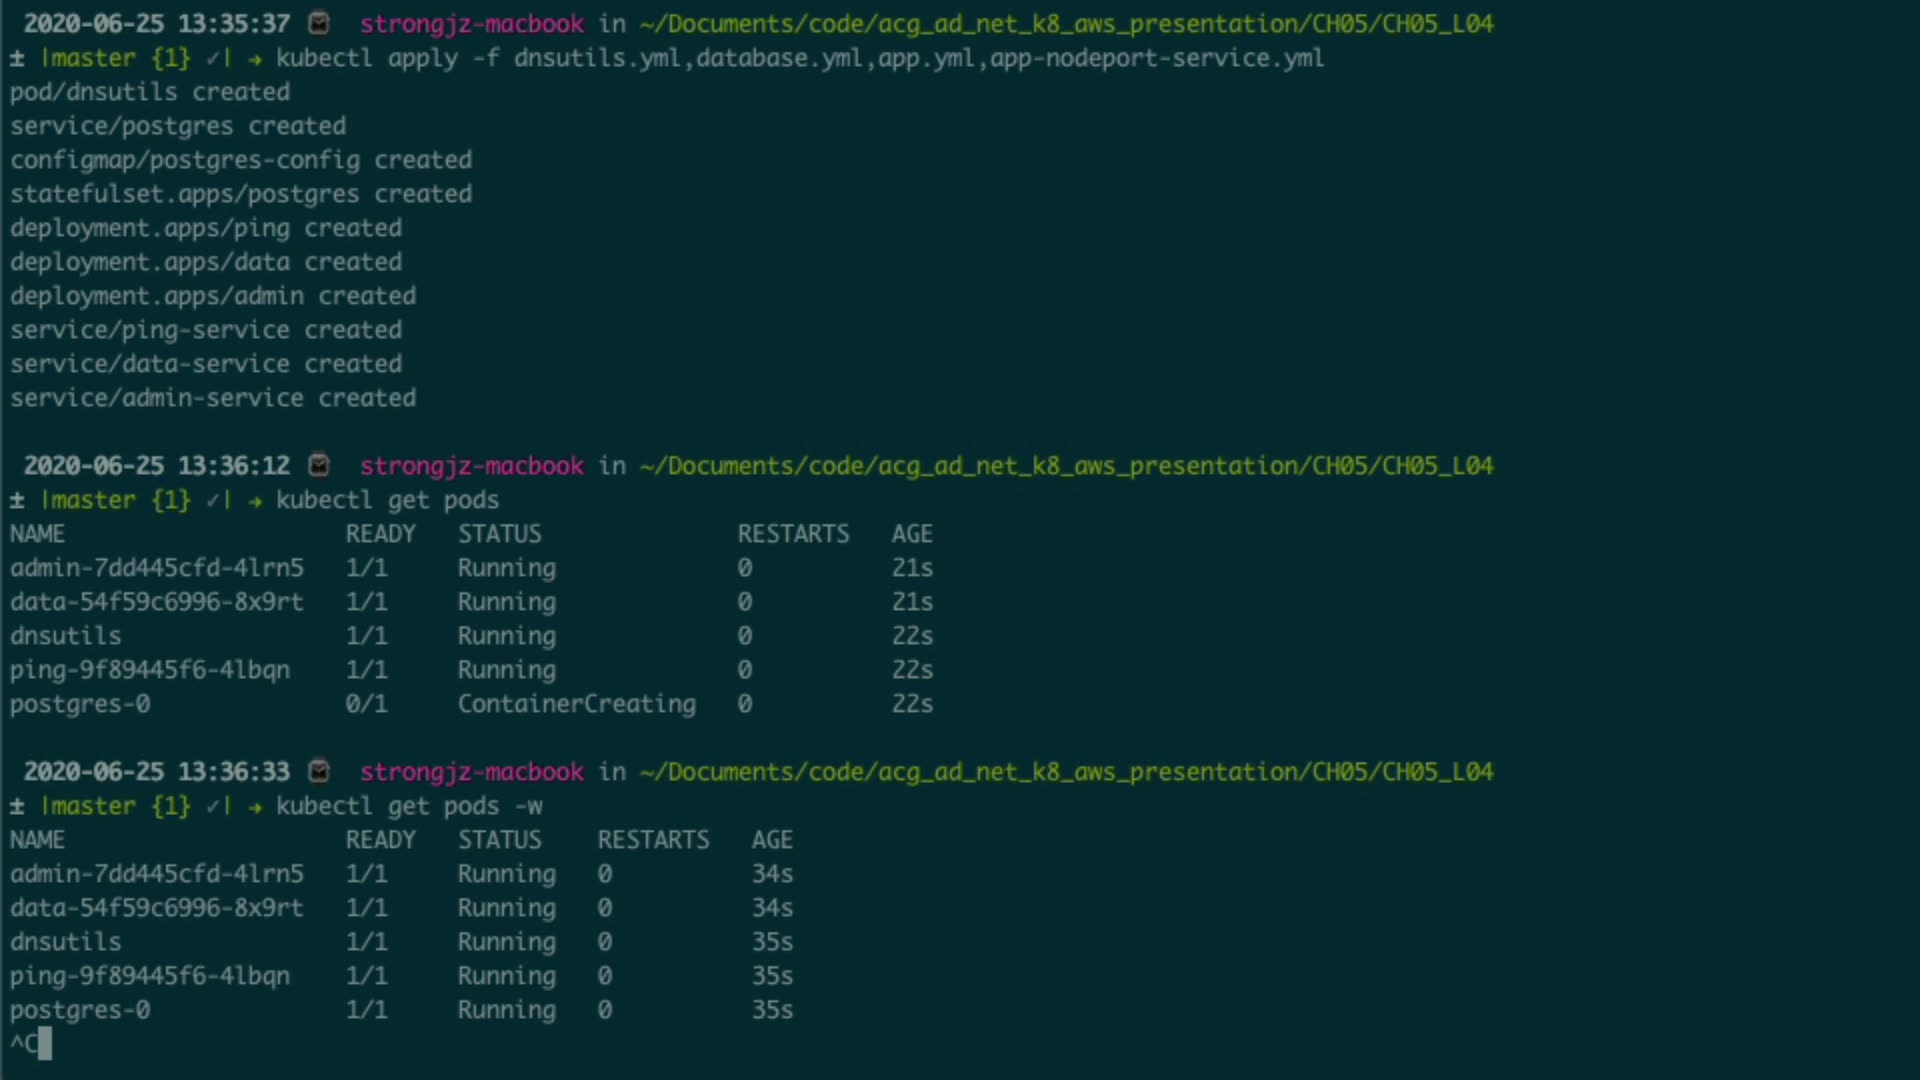Click the prompt arrow before 'kubectl get pods -w'

click(x=255, y=806)
